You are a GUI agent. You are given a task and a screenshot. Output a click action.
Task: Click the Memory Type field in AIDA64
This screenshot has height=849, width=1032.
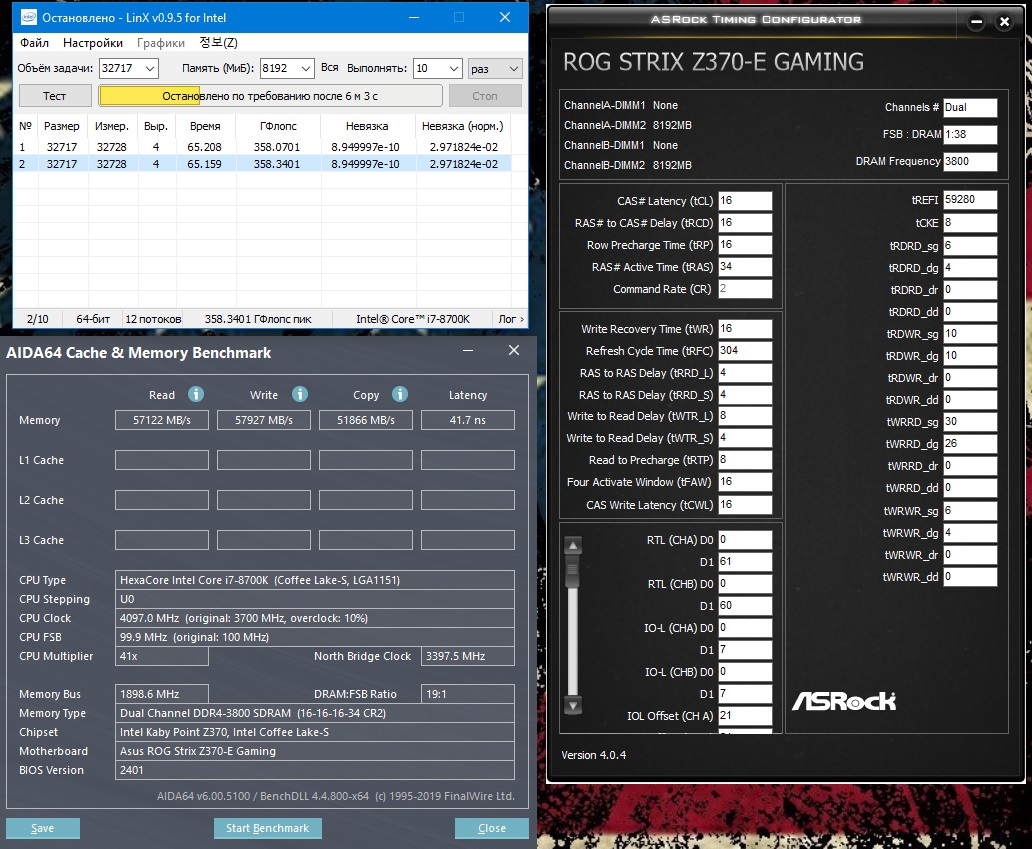pyautogui.click(x=315, y=713)
